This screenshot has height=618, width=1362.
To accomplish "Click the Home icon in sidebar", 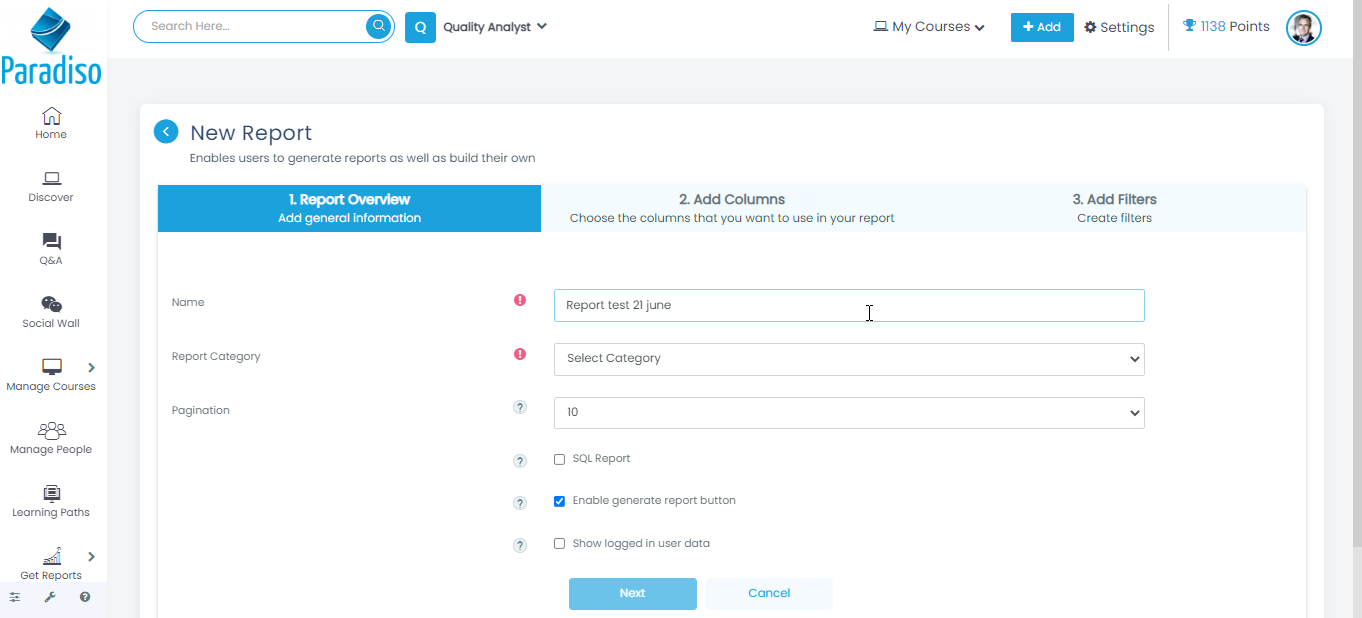I will click(51, 116).
